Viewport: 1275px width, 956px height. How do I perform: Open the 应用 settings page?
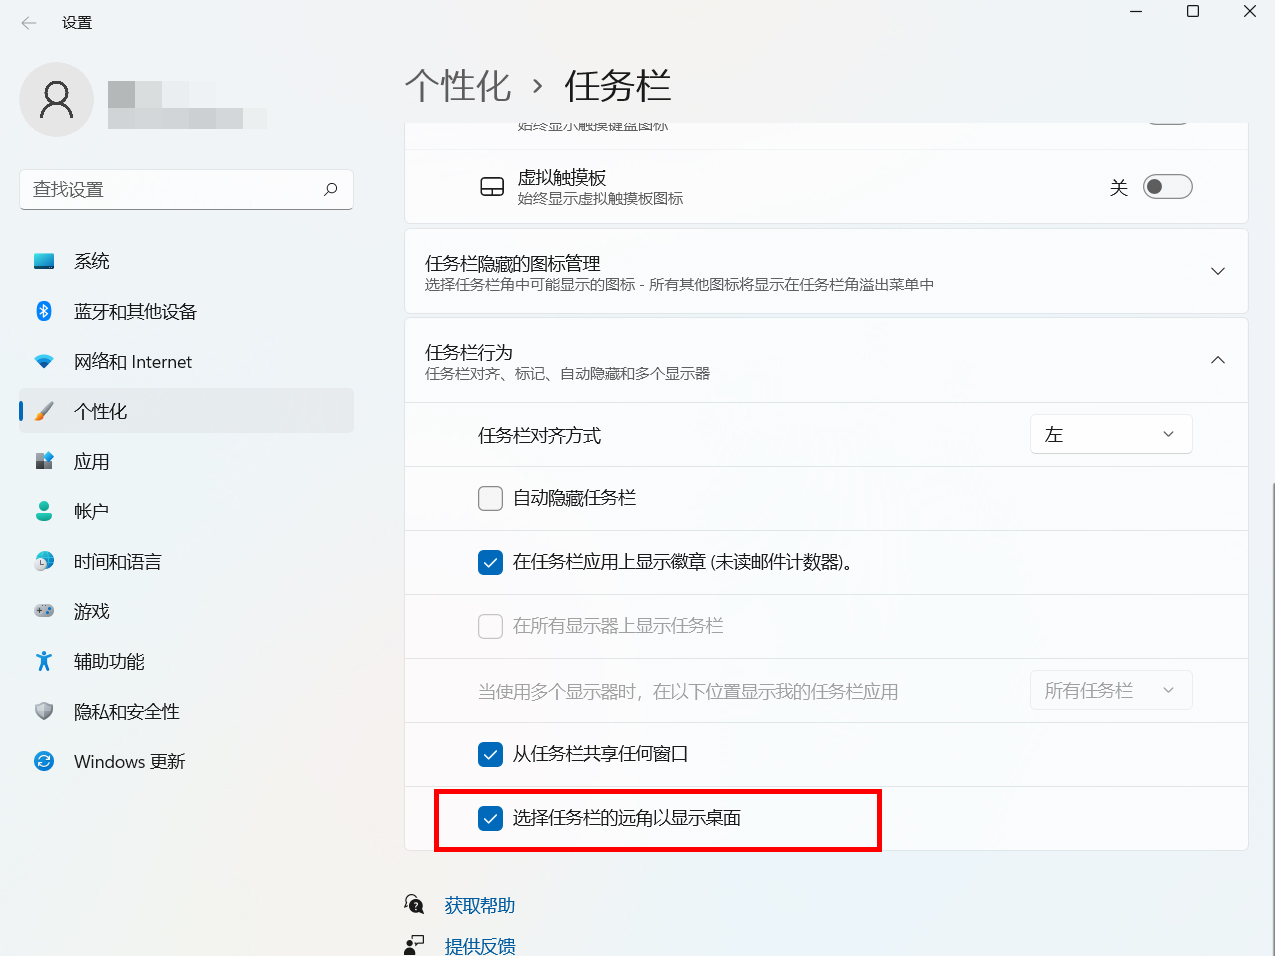91,461
